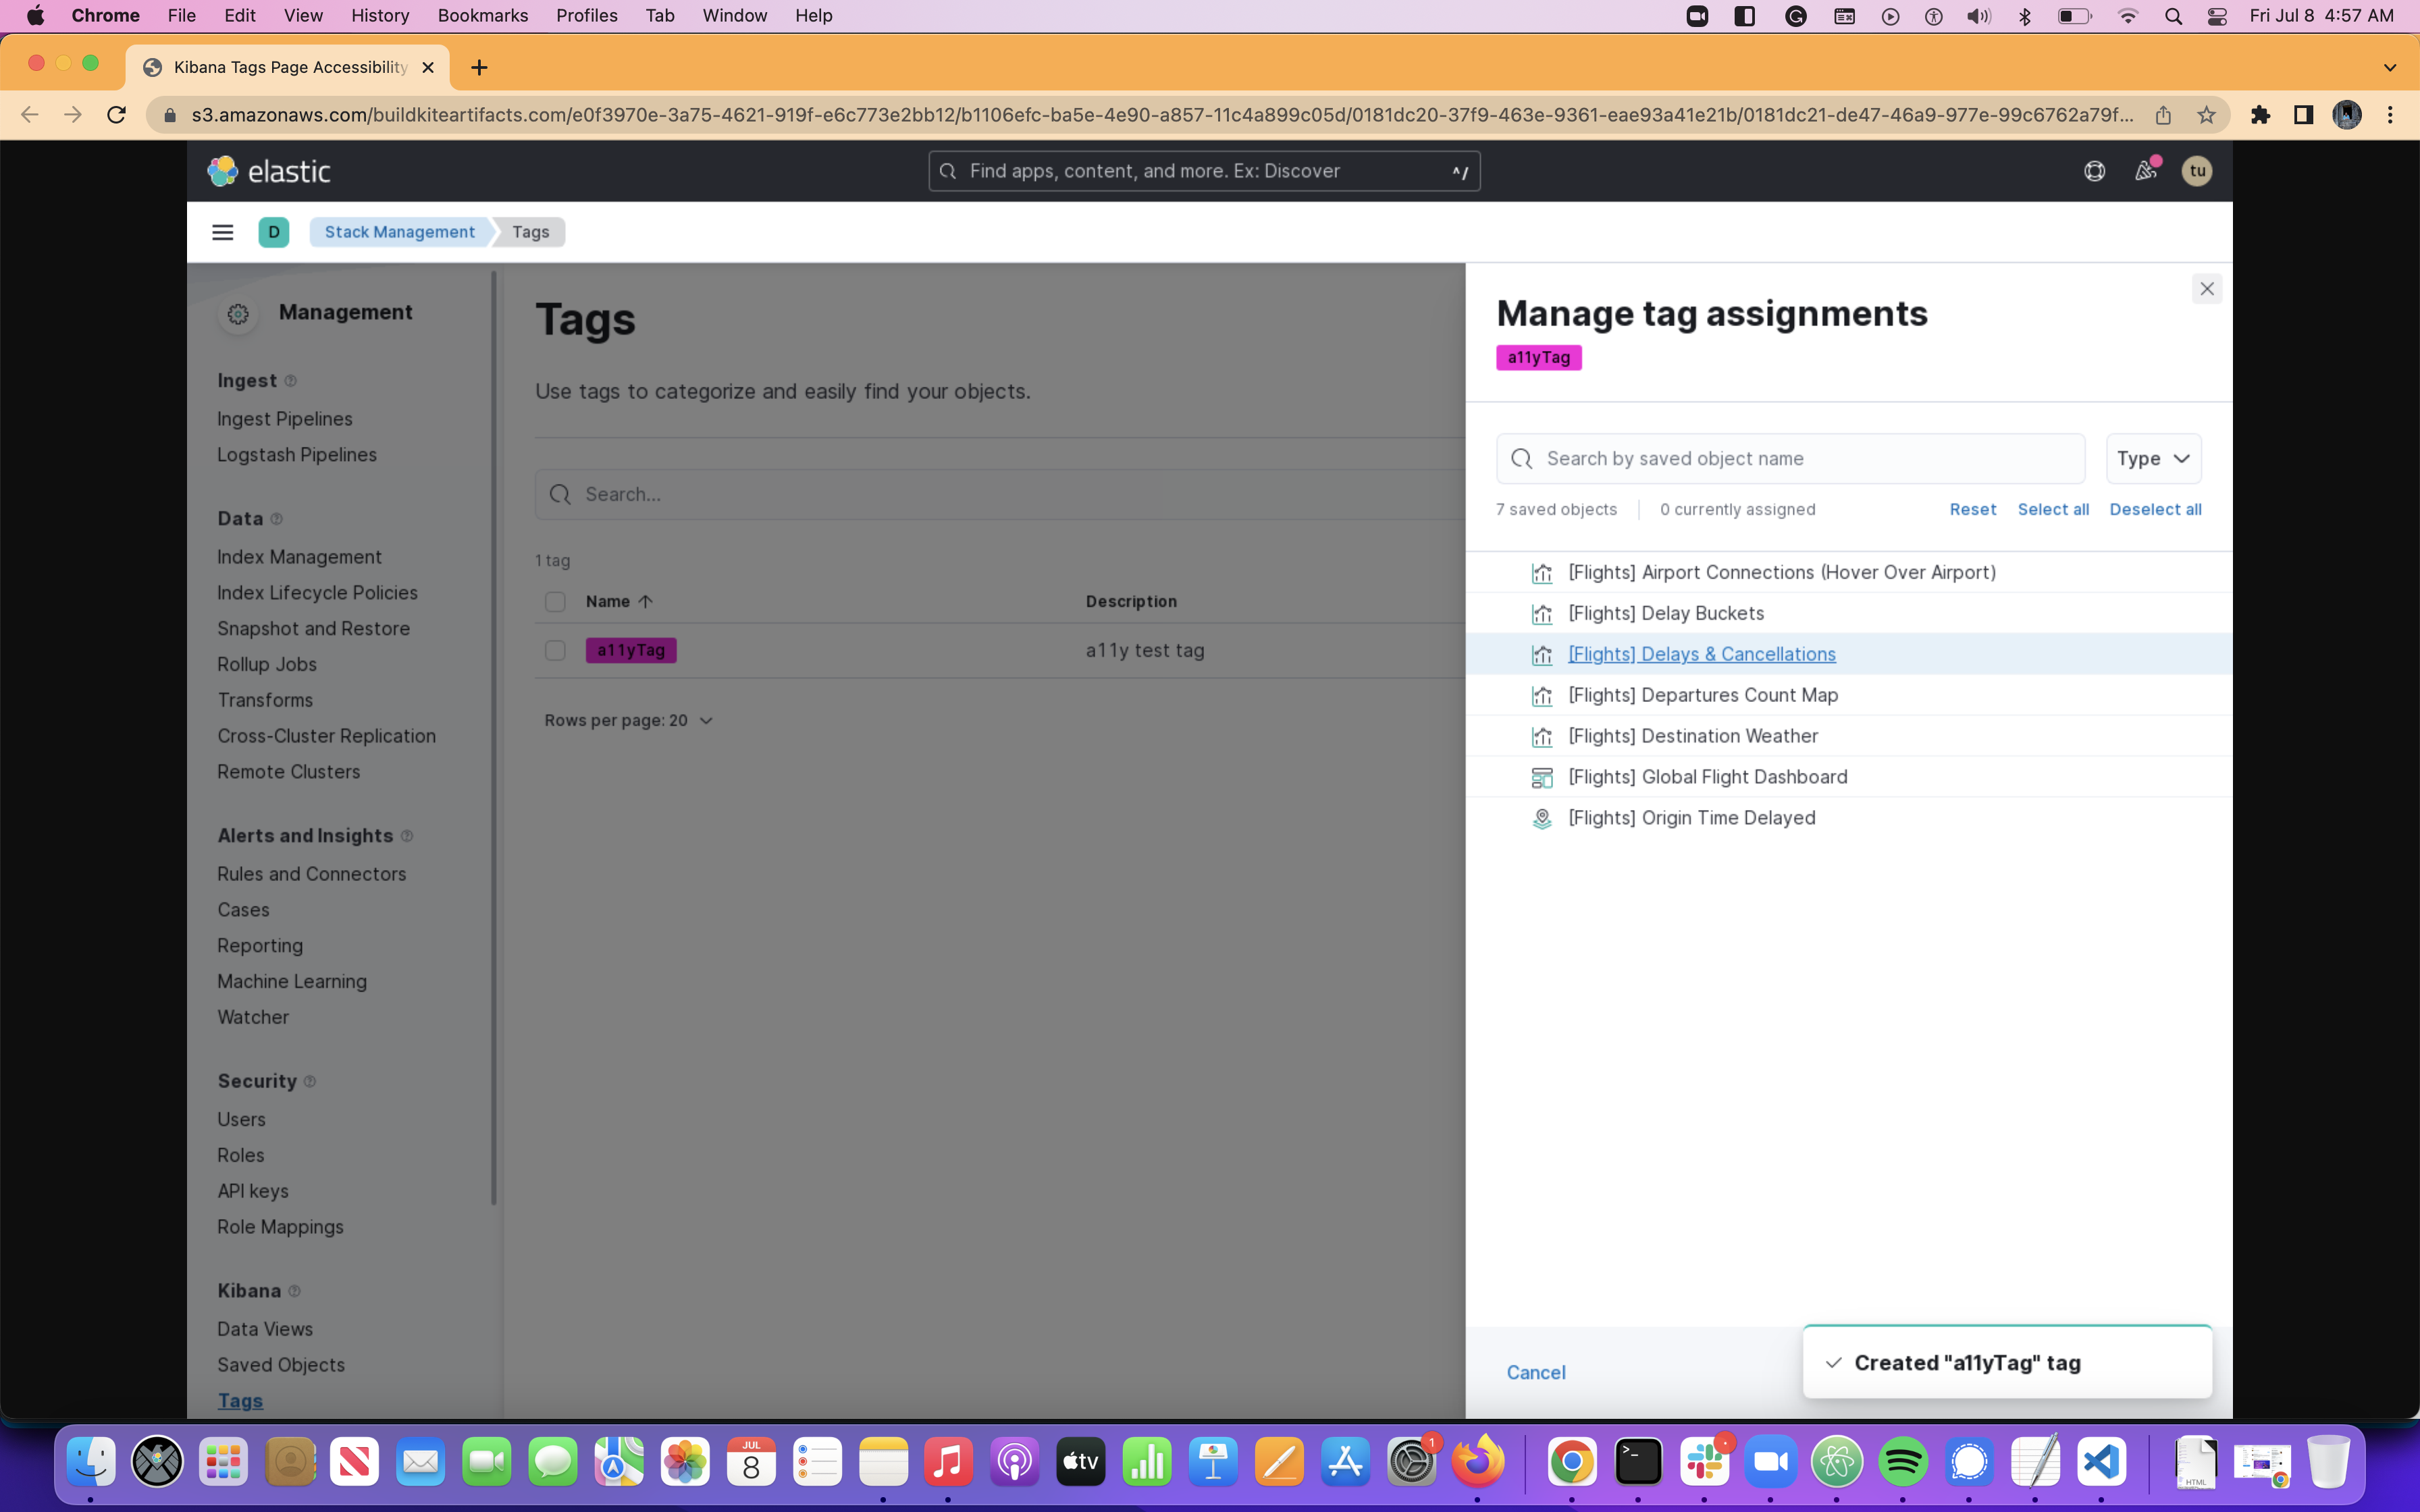Click the dashboard icon next to Global Flight Dashboard
Screen dimensions: 2420x1512
point(1542,776)
